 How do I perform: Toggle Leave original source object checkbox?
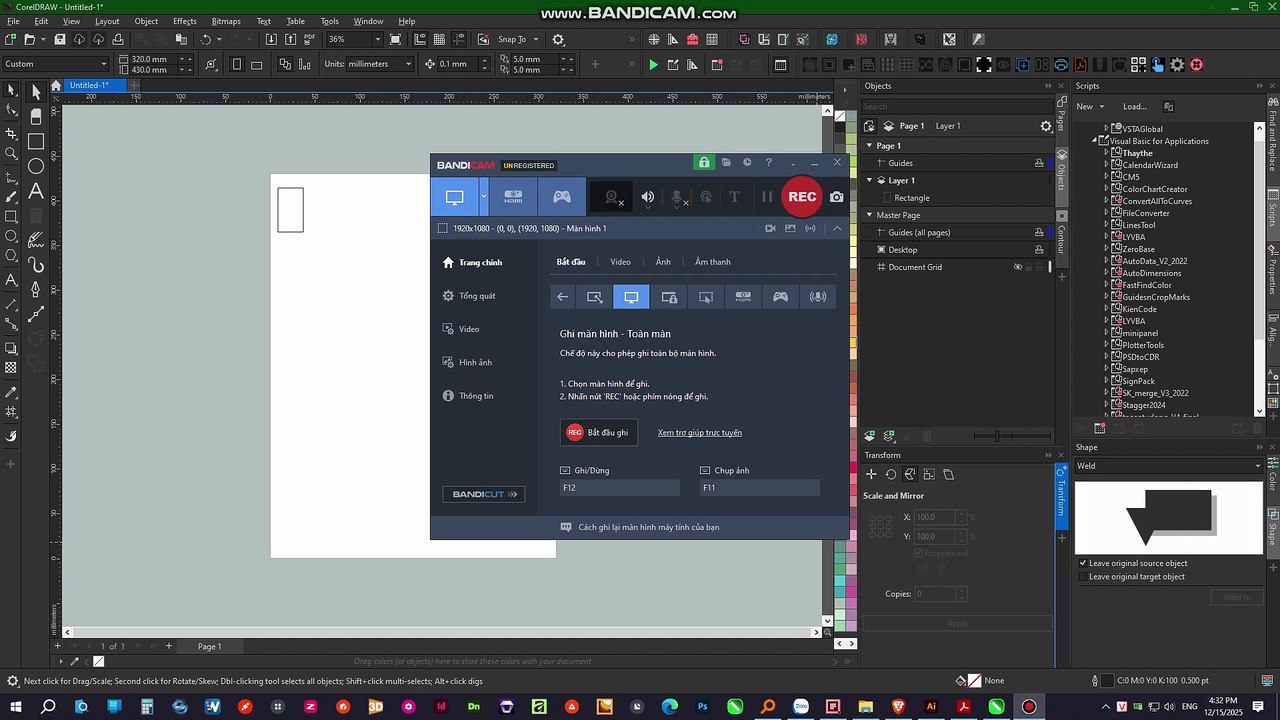(x=1083, y=563)
